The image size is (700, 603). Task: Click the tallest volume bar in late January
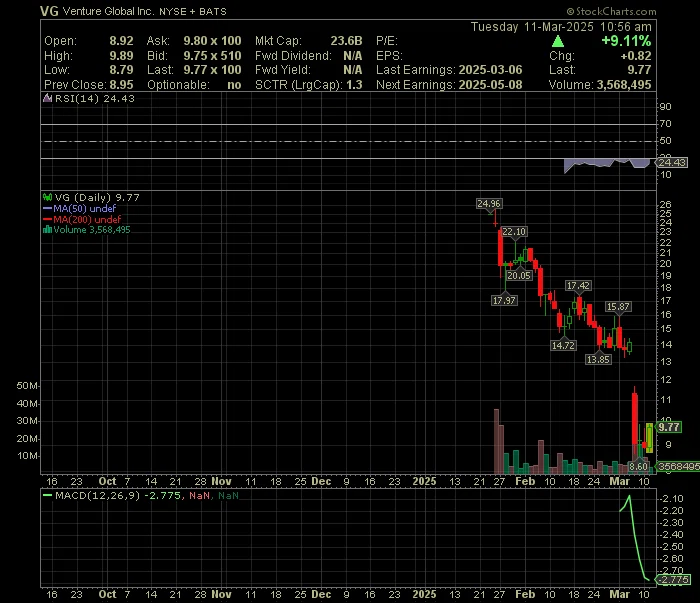496,441
